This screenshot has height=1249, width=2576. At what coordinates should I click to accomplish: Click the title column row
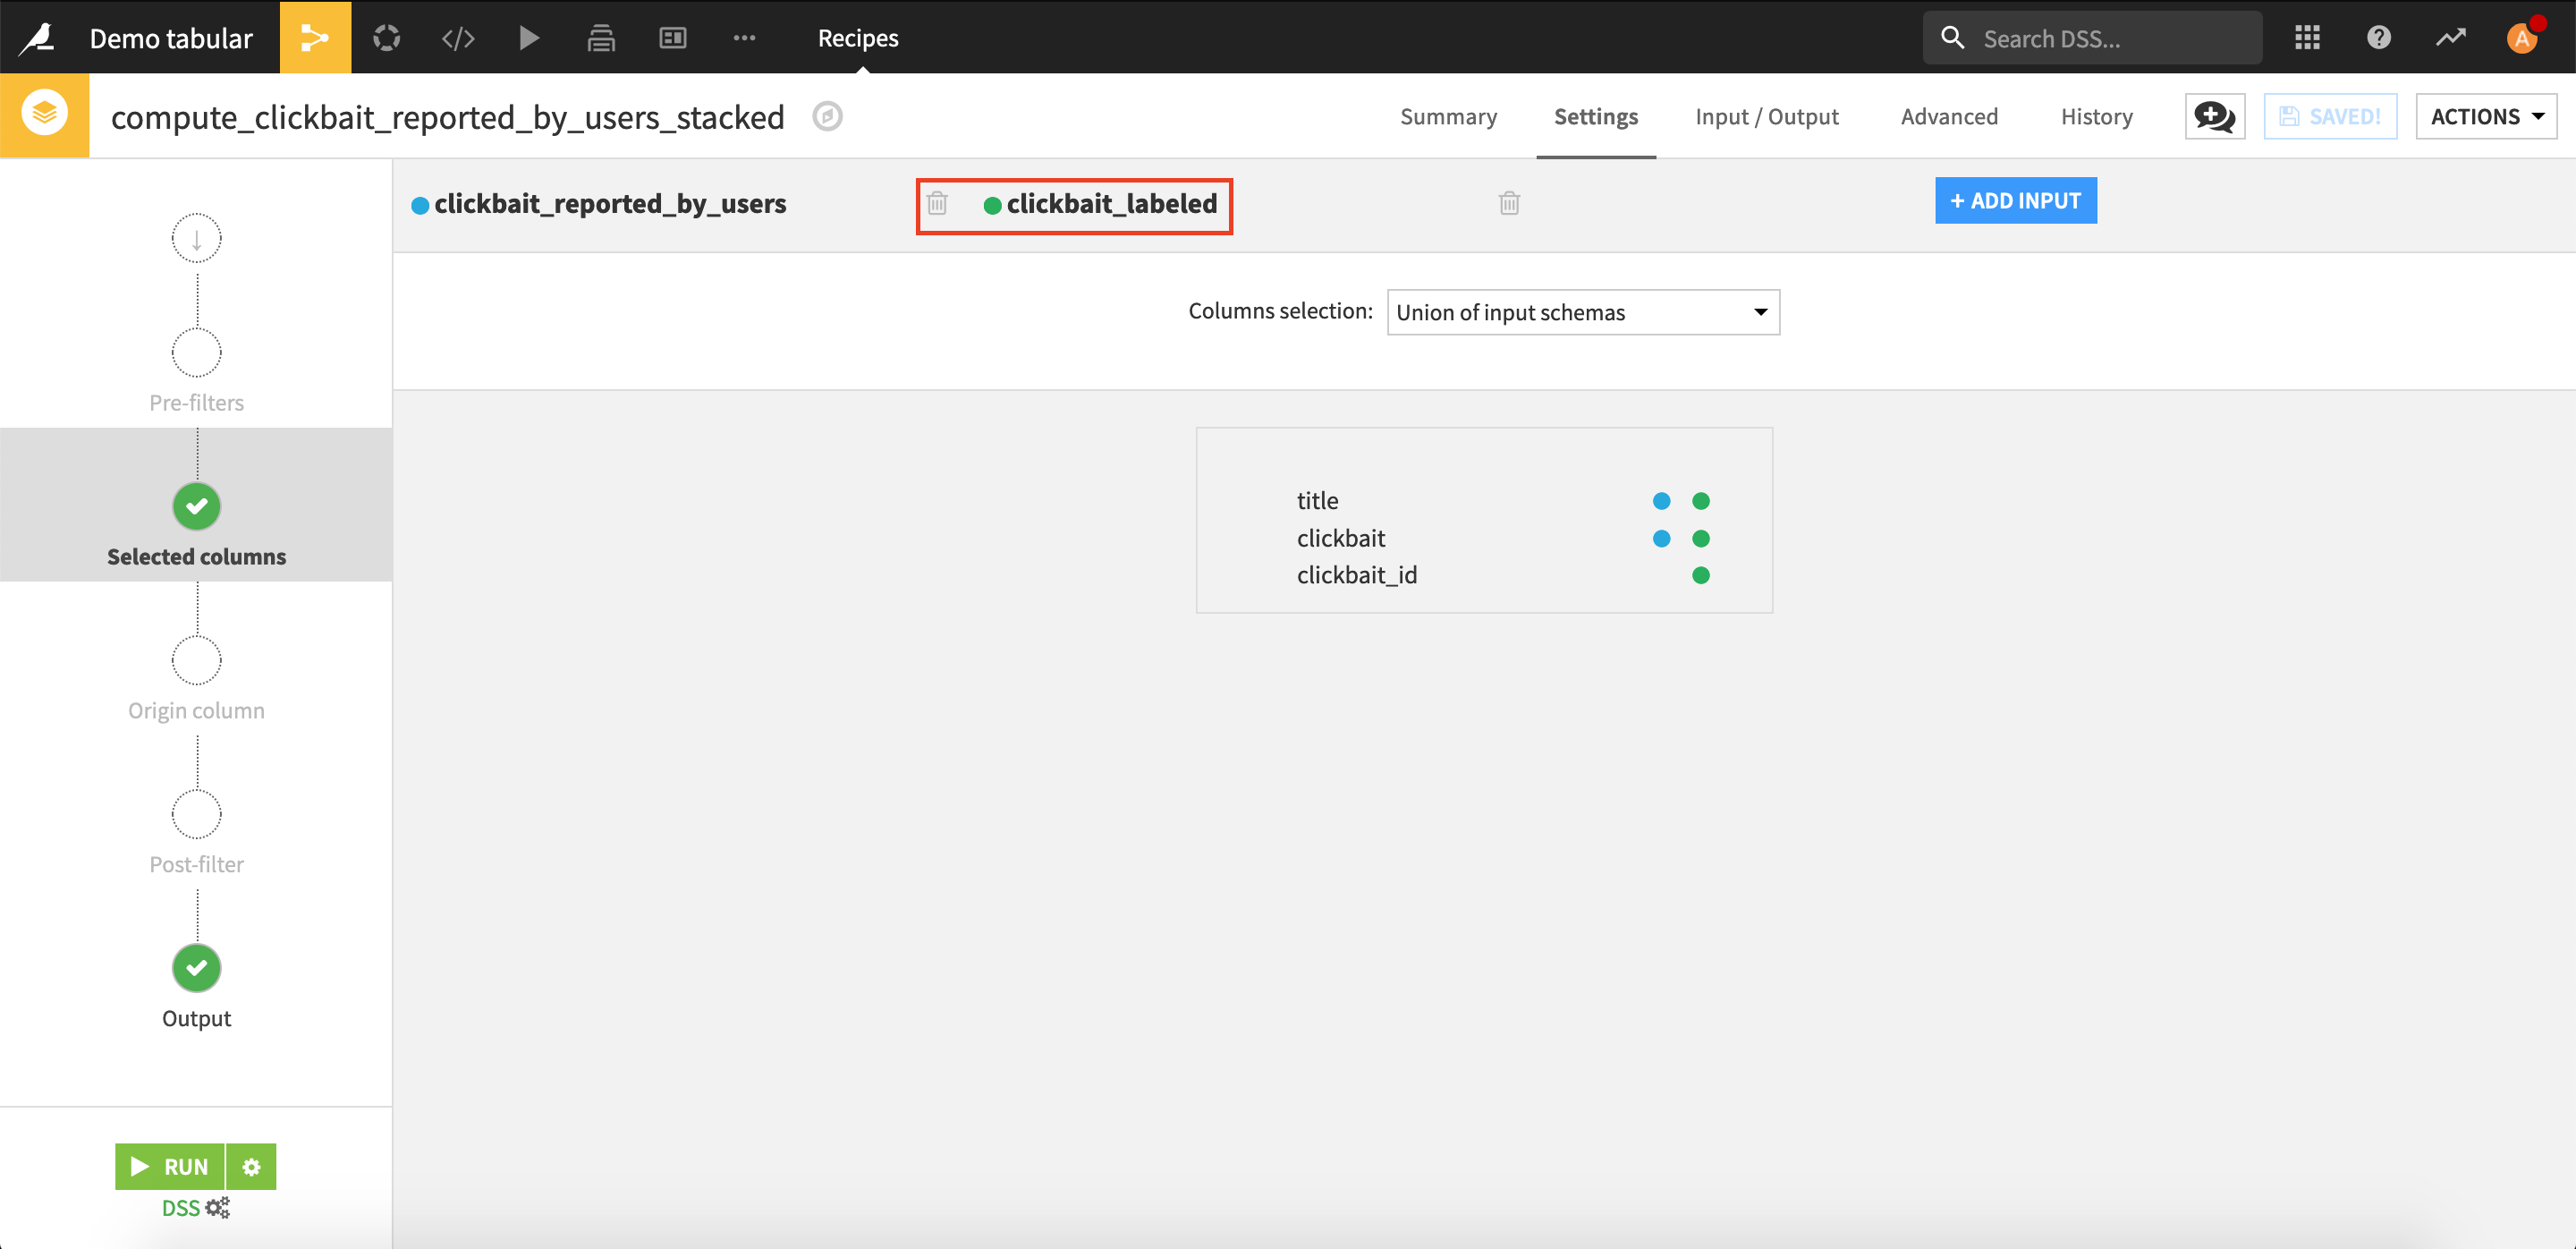click(1484, 501)
